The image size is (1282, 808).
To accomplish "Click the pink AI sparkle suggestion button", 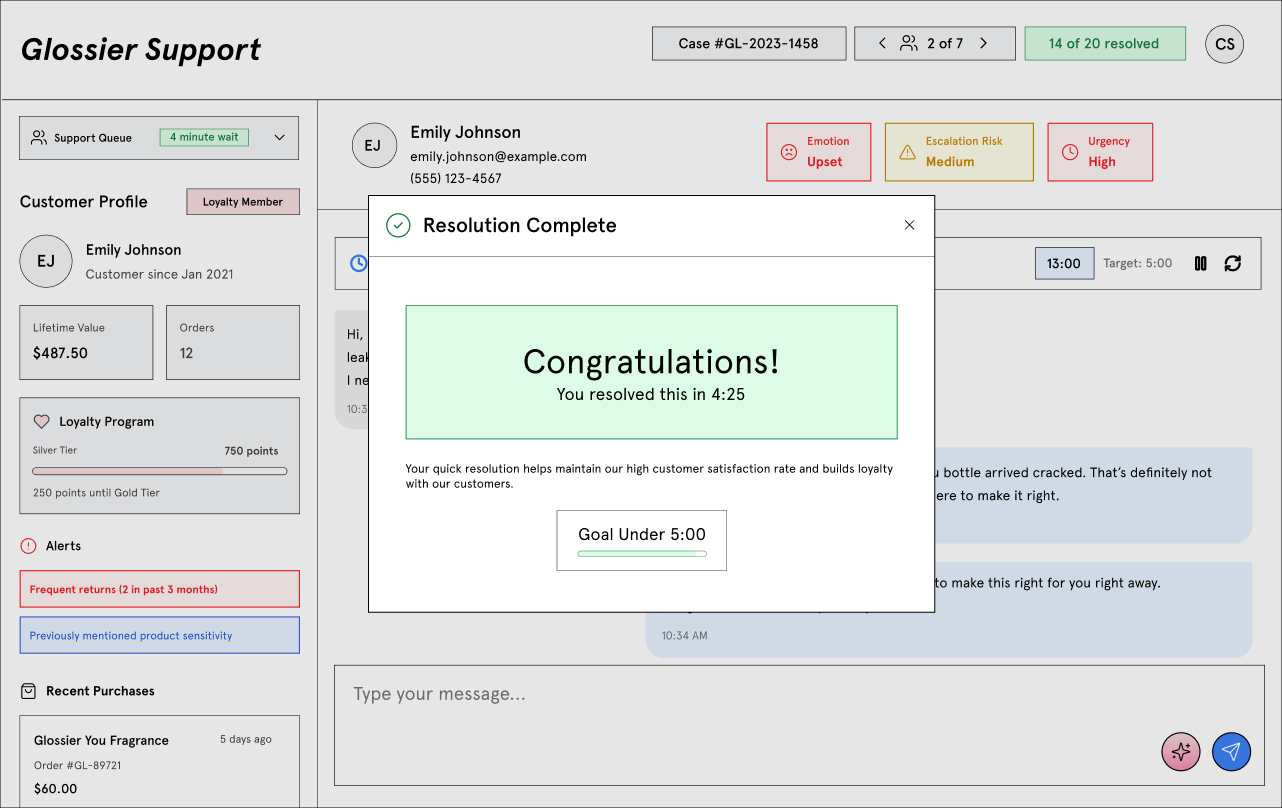I will click(1181, 751).
